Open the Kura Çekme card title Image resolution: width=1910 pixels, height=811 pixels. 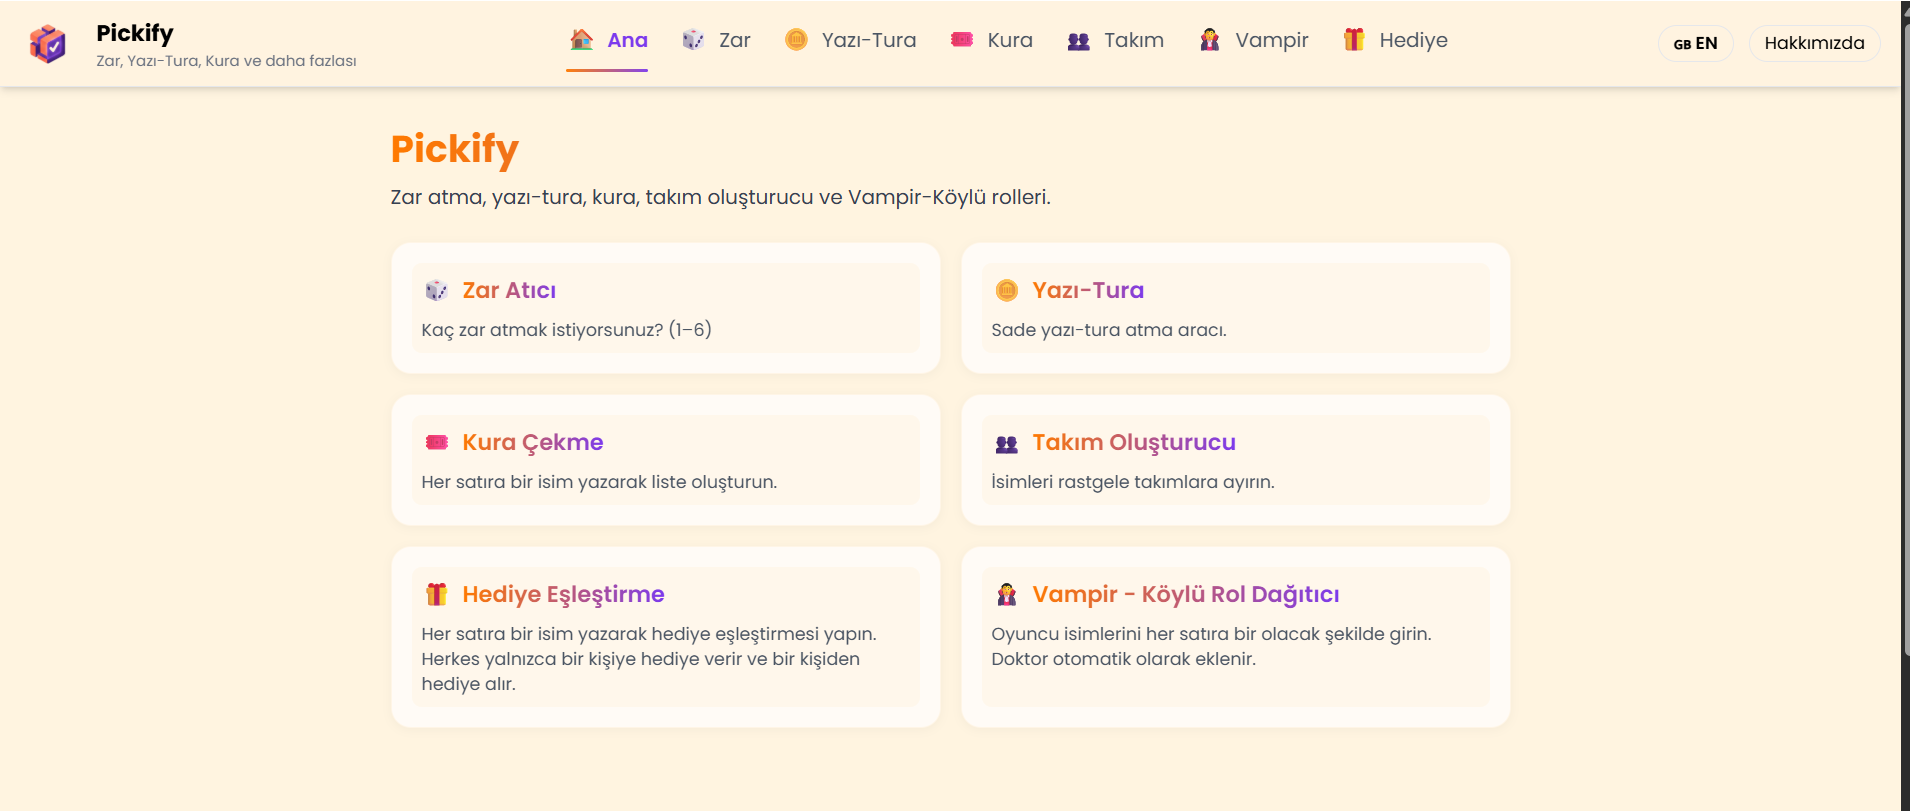pos(533,443)
